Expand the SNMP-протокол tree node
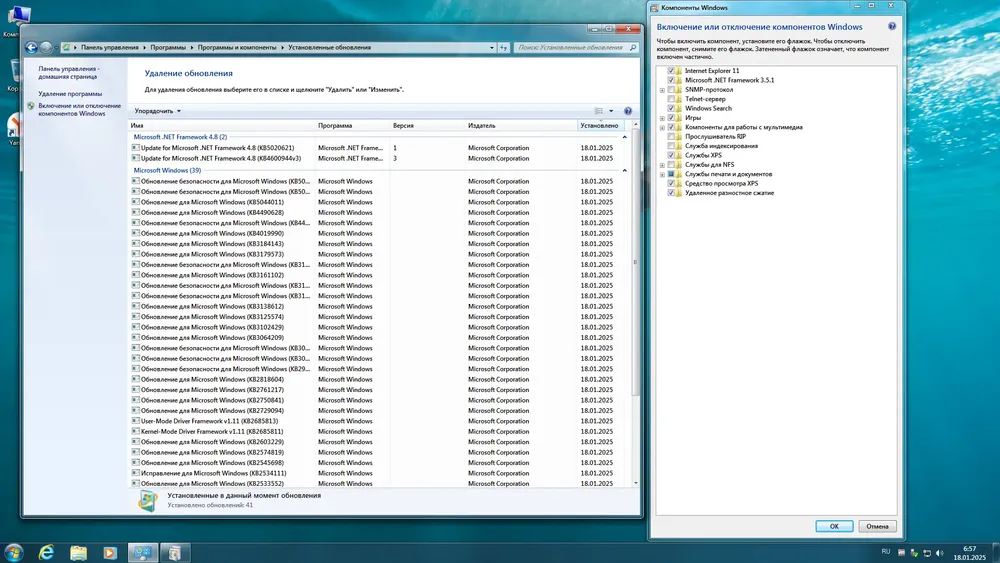Screen dimensions: 1000x563 point(662,90)
